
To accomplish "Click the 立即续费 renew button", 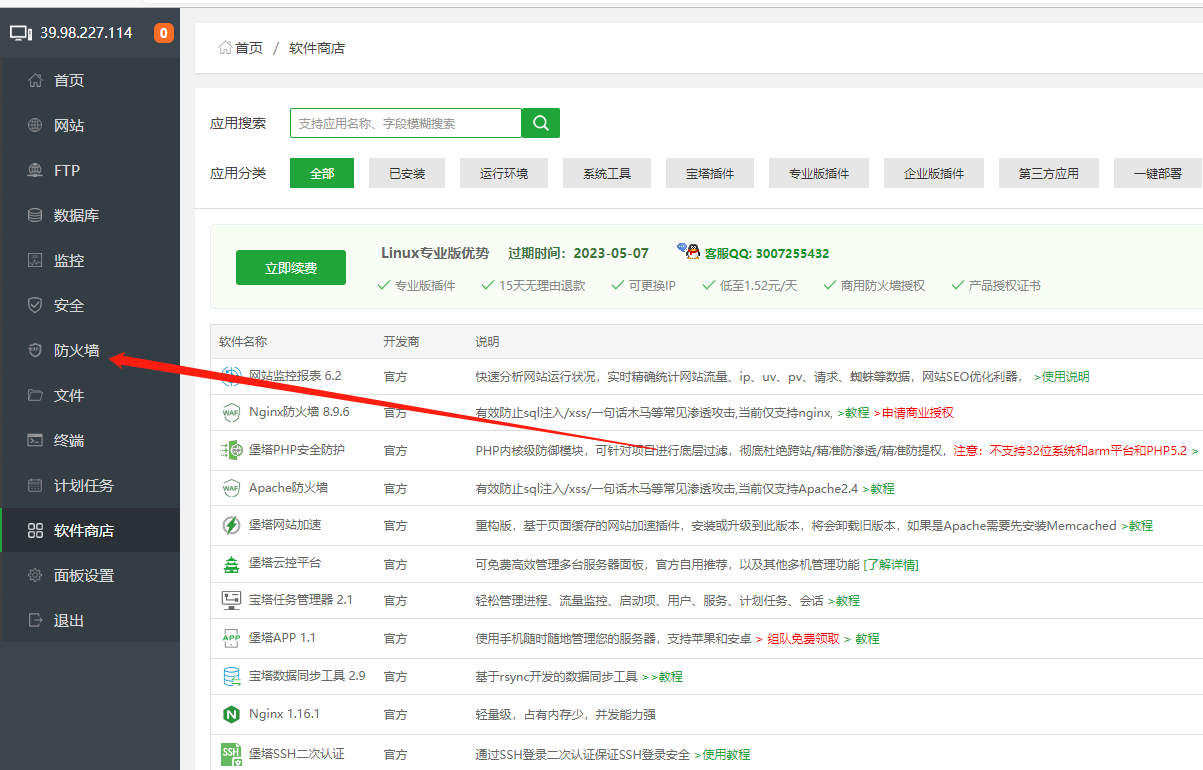I will point(291,268).
